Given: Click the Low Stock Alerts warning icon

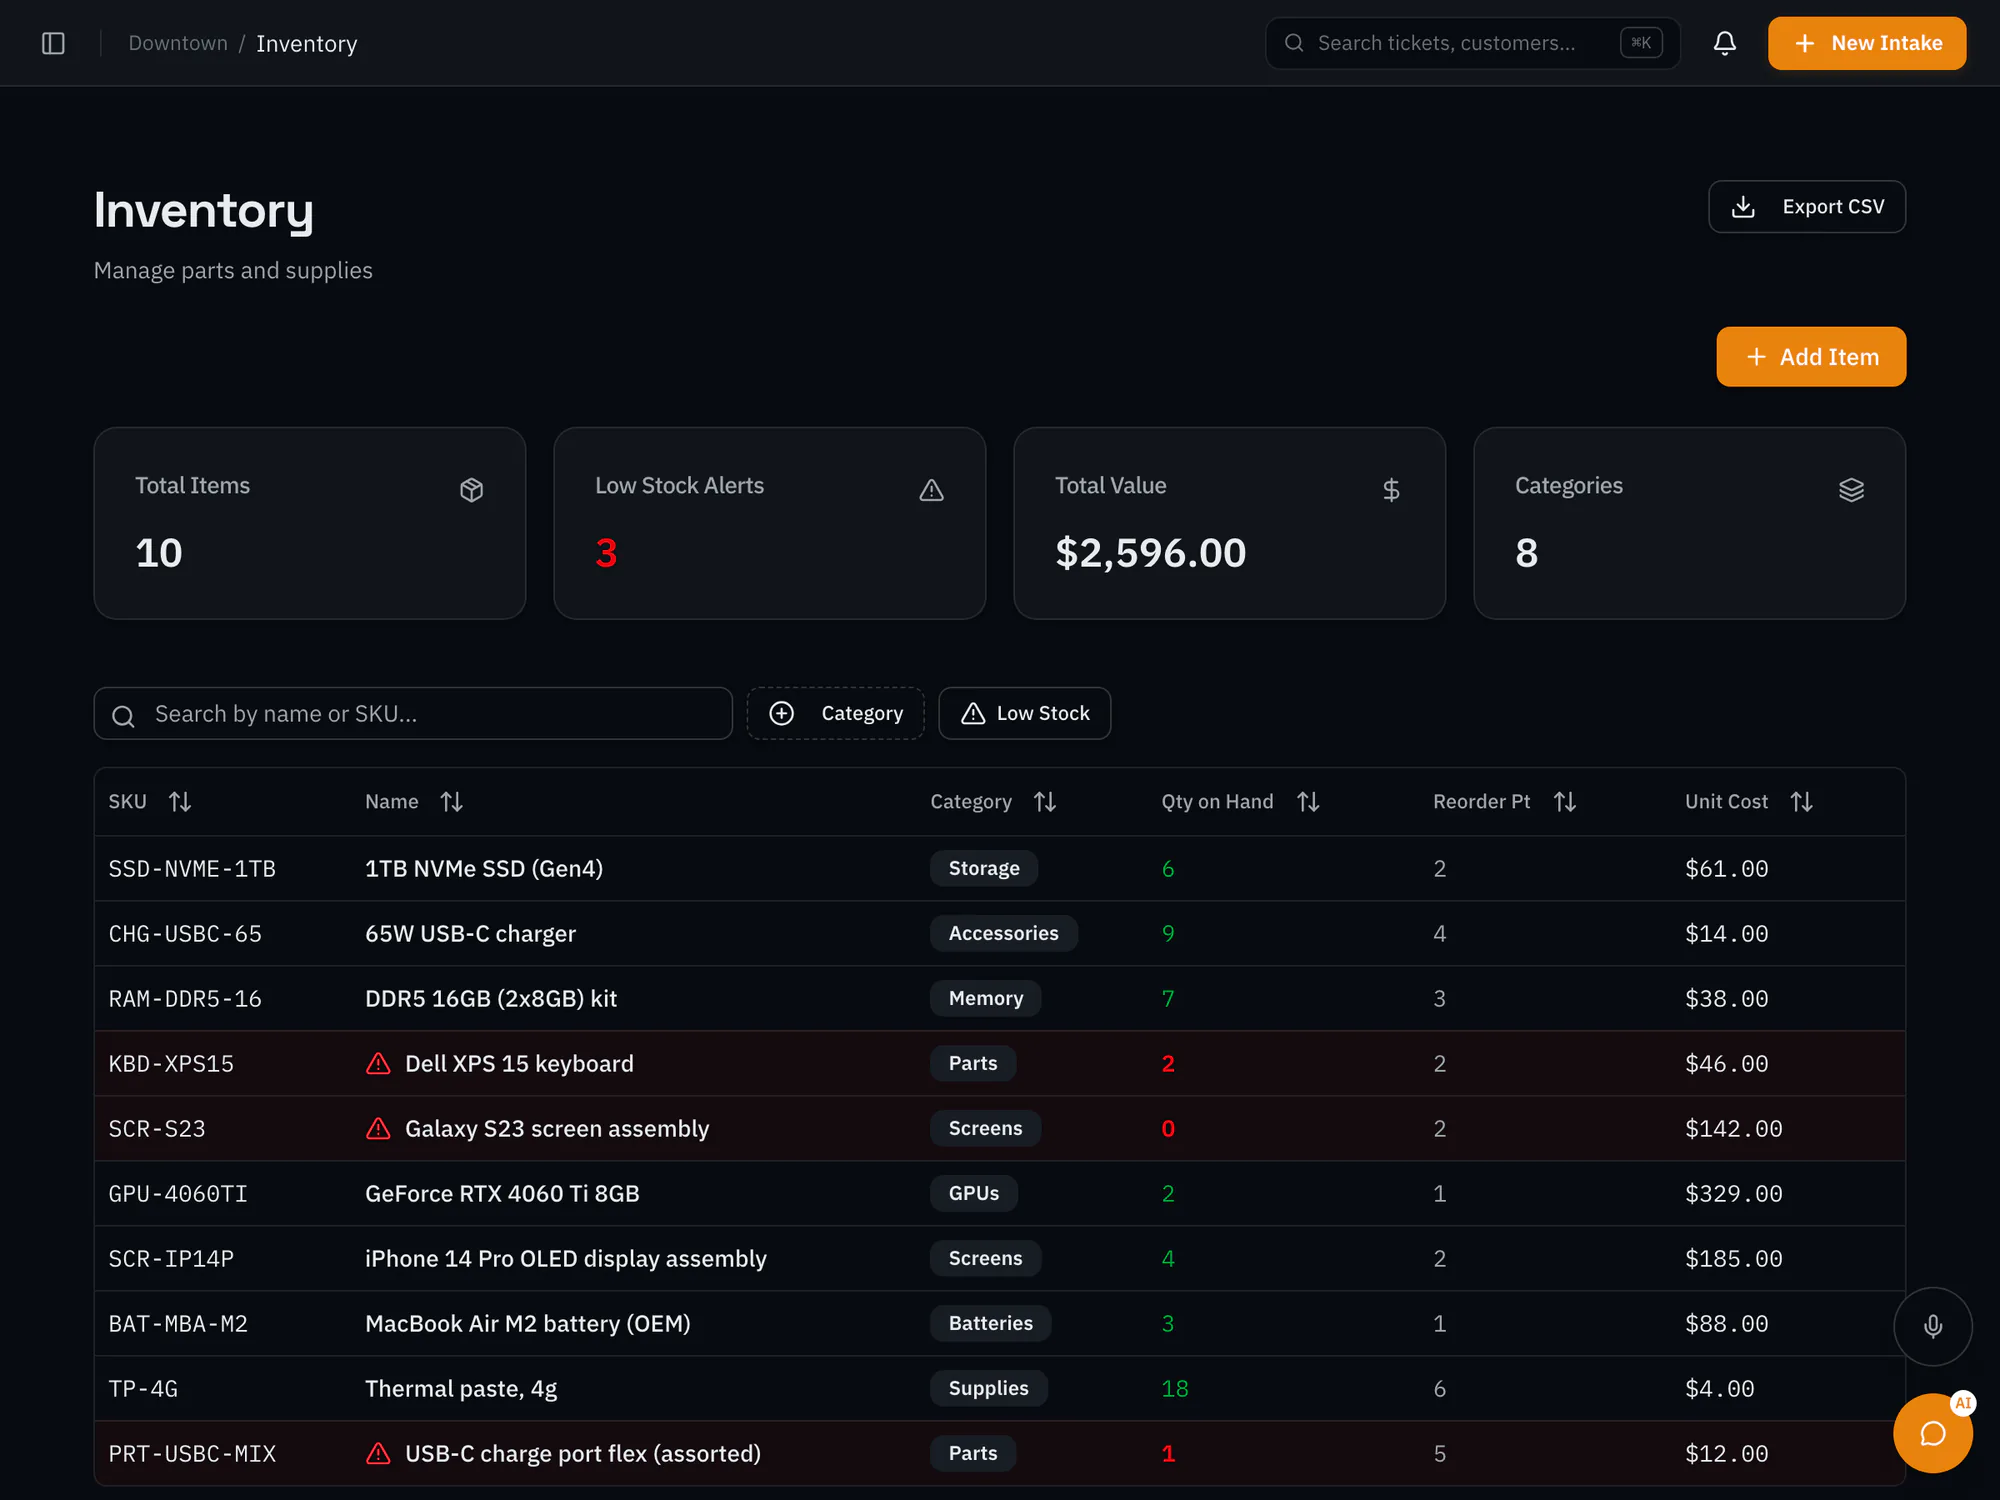Looking at the screenshot, I should click(931, 490).
